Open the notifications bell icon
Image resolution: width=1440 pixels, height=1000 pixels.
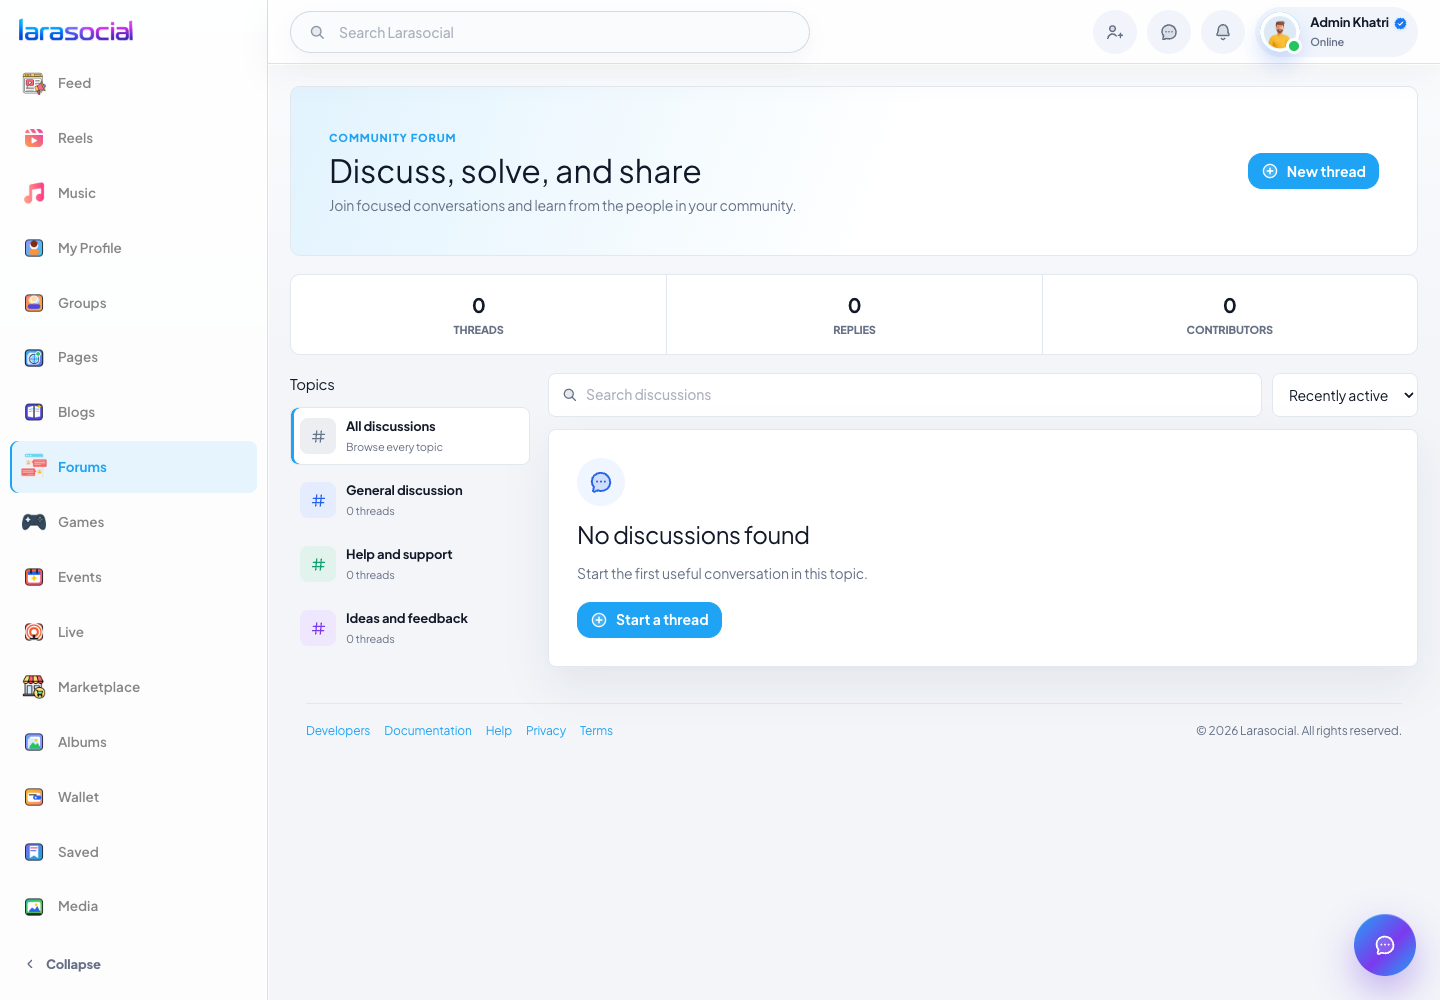[x=1222, y=32]
